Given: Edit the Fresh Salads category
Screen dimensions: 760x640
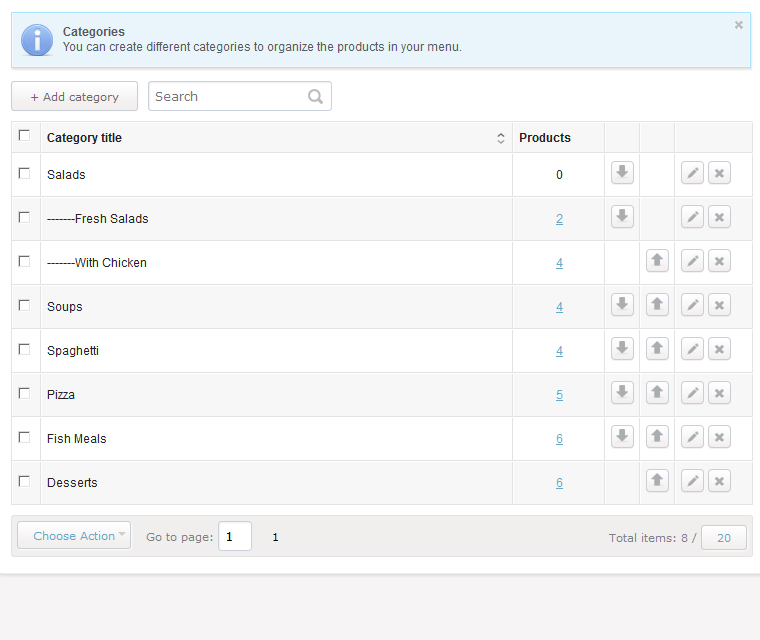Looking at the screenshot, I should coord(692,217).
